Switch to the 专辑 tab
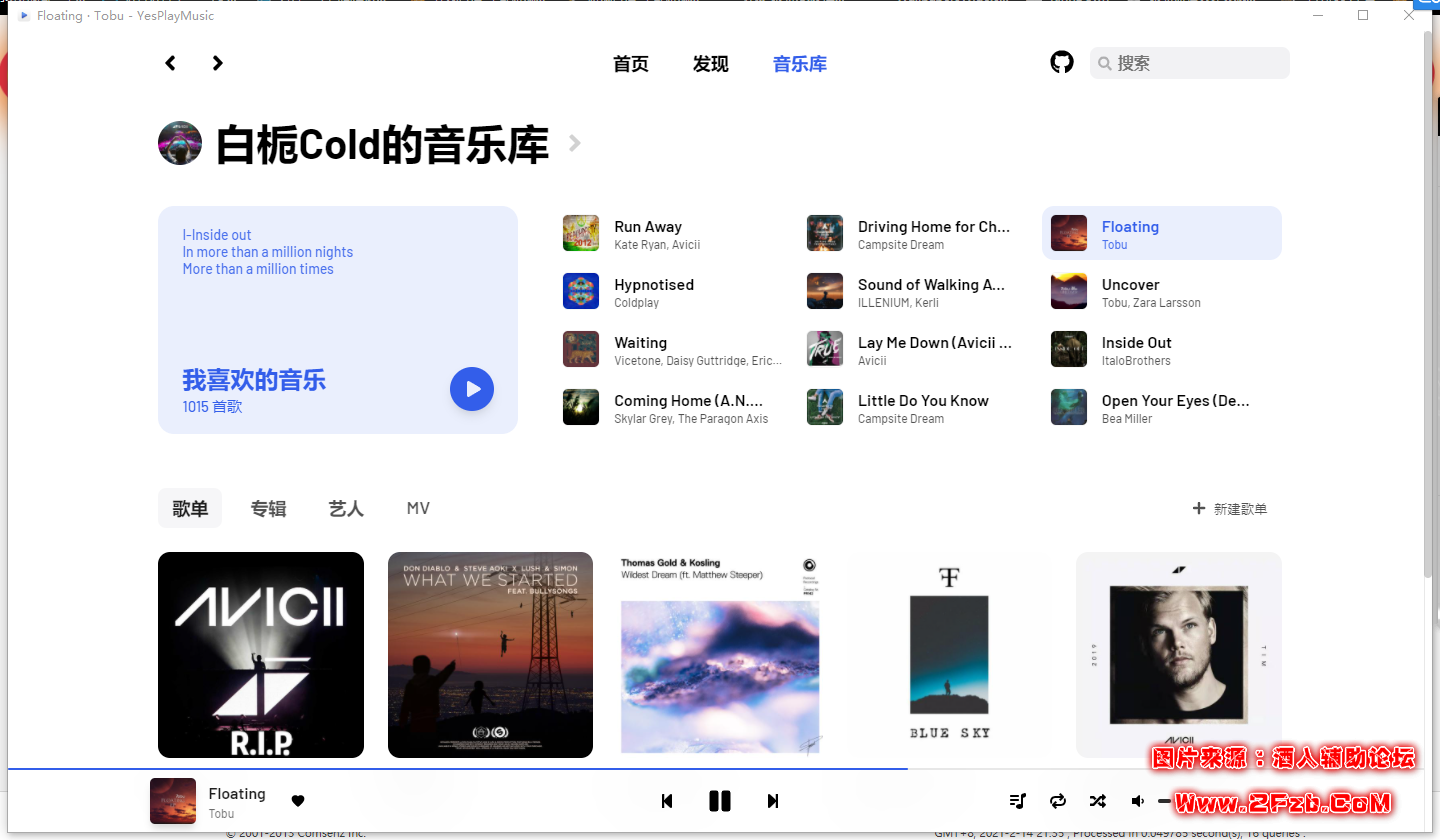The height and width of the screenshot is (840, 1440). coord(268,508)
